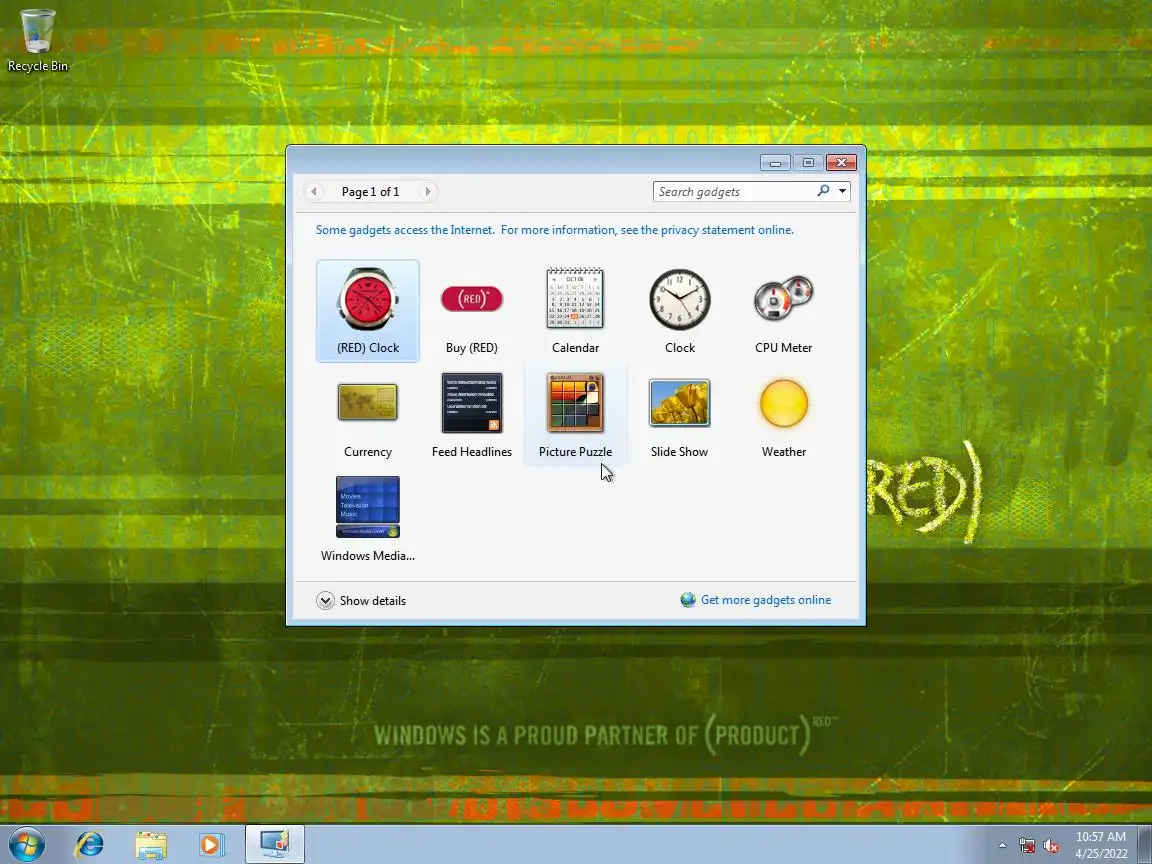Show hidden tray icons arrow
This screenshot has height=864, width=1152.
coord(1002,846)
